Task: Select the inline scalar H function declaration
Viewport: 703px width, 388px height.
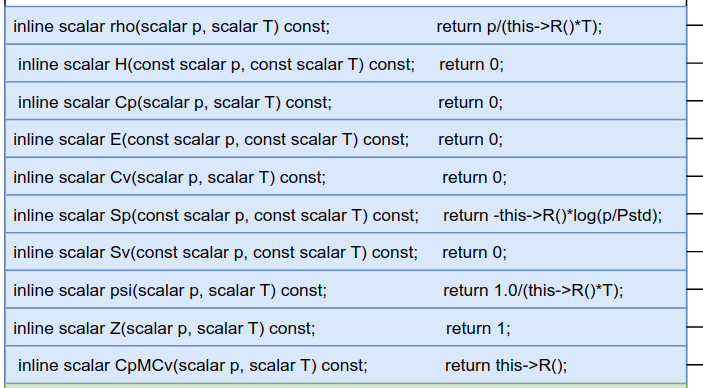Action: (x=217, y=65)
